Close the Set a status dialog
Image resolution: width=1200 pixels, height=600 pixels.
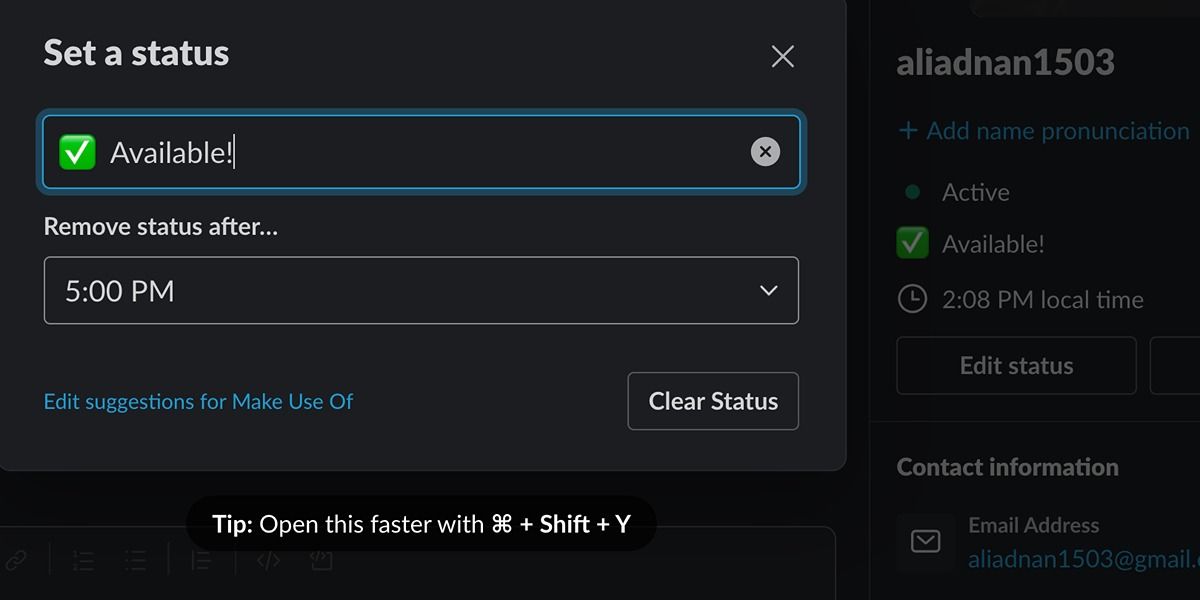click(x=782, y=57)
